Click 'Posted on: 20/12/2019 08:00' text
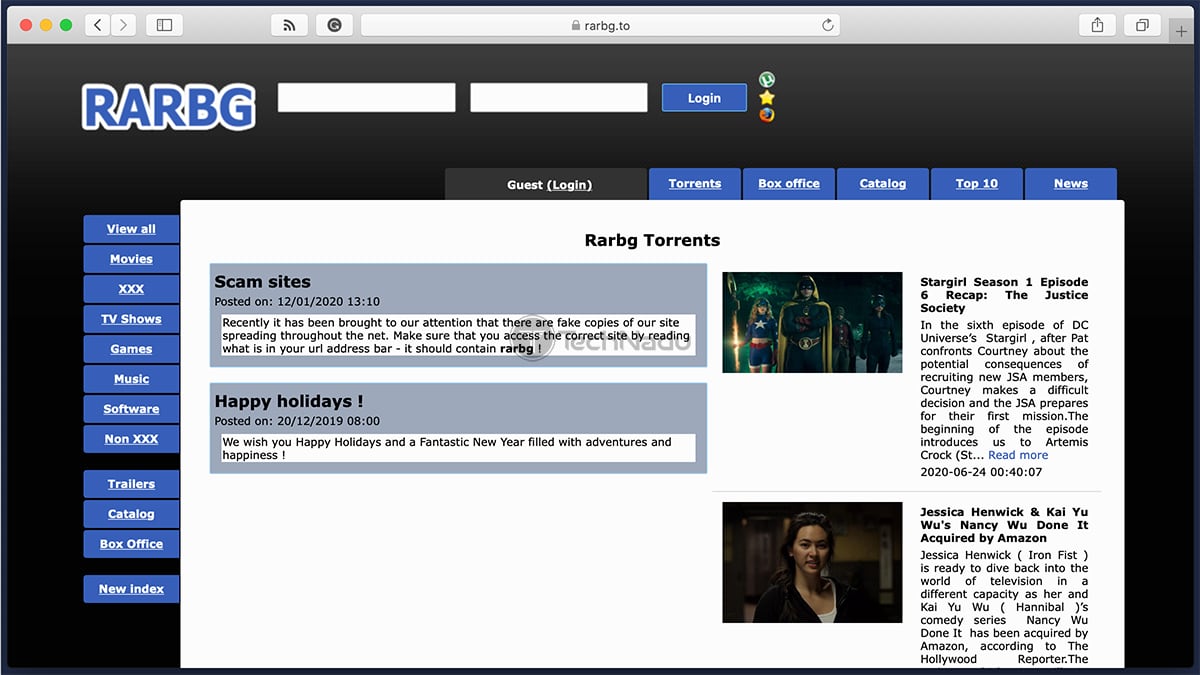The height and width of the screenshot is (675, 1200). (x=297, y=421)
